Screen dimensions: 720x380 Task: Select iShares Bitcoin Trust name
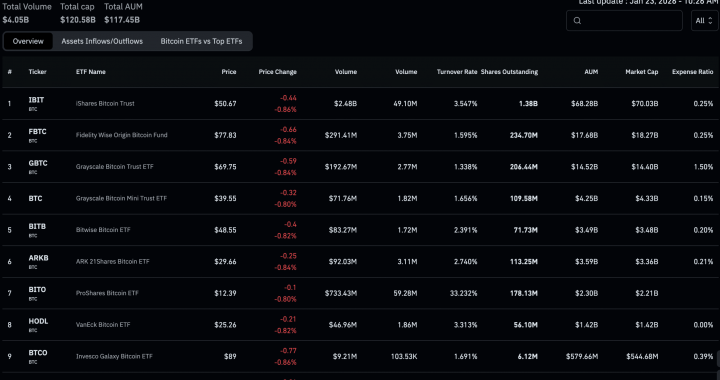(105, 103)
